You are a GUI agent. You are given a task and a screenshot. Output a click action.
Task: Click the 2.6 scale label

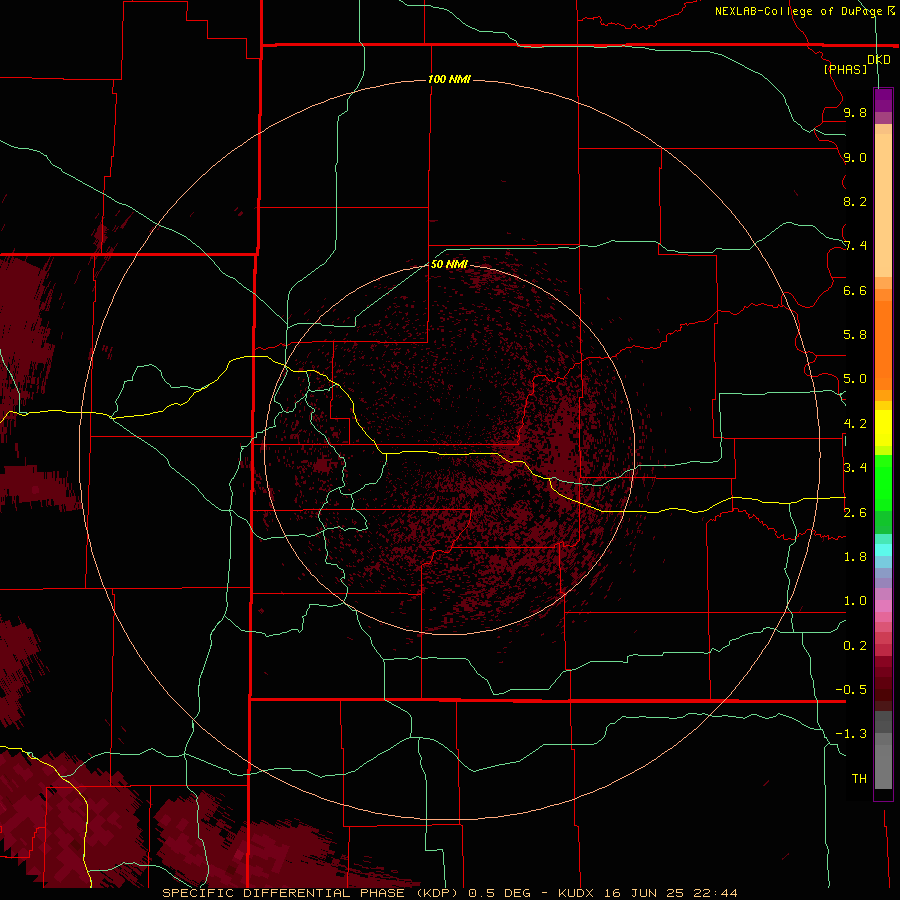855,513
